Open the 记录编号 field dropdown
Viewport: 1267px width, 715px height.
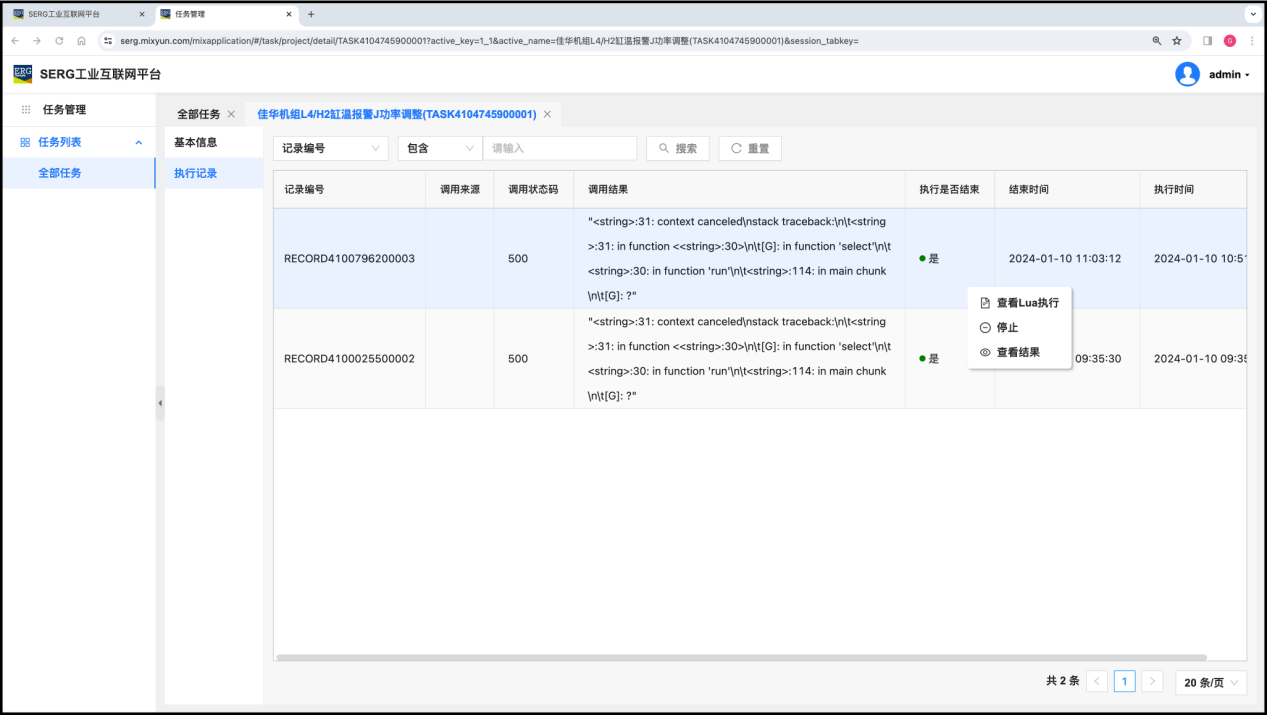pos(330,148)
